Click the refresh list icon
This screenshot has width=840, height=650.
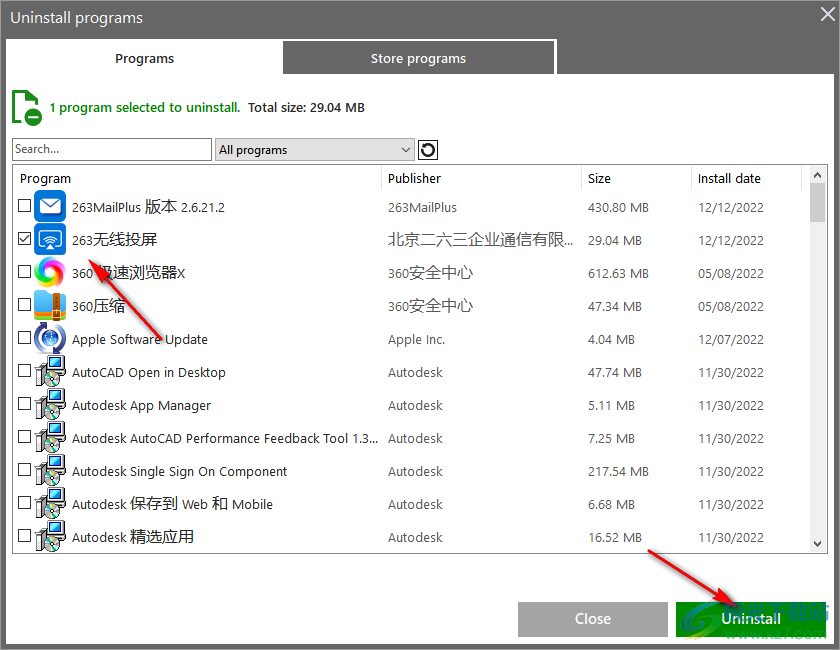coord(428,150)
